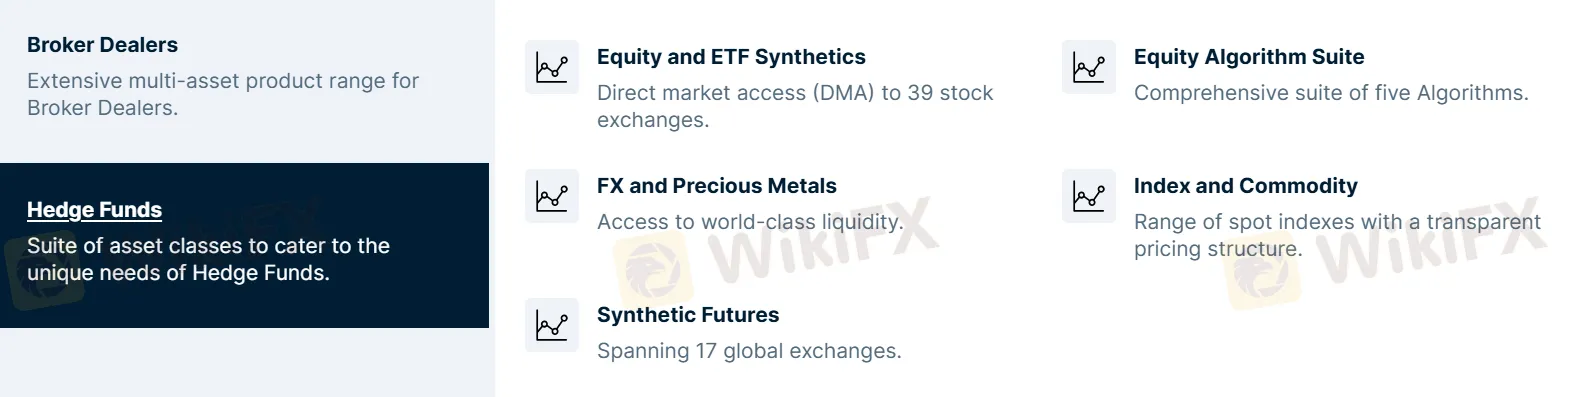Click 'Suite of asset classes' description text

point(208,259)
